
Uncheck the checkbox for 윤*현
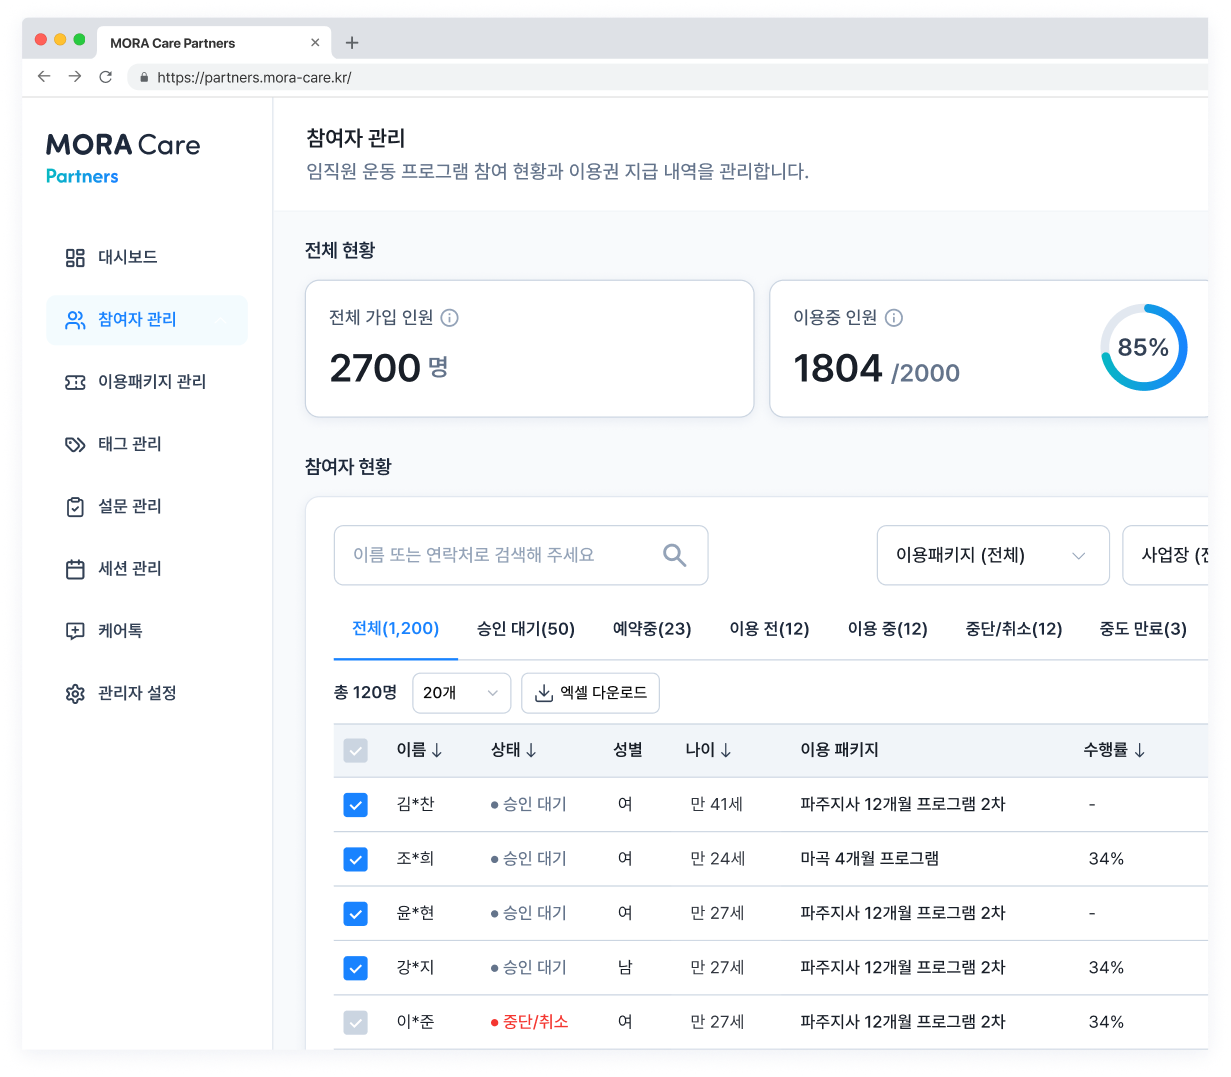pos(355,914)
